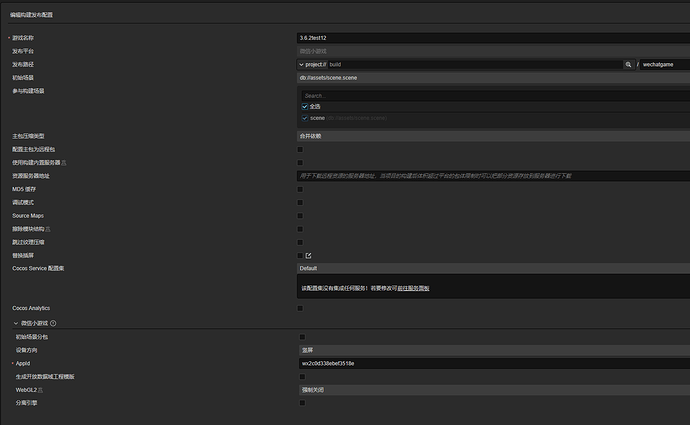This screenshot has width=690, height=425.
Task: Click the wechatgame output folder field
Action: [x=665, y=65]
